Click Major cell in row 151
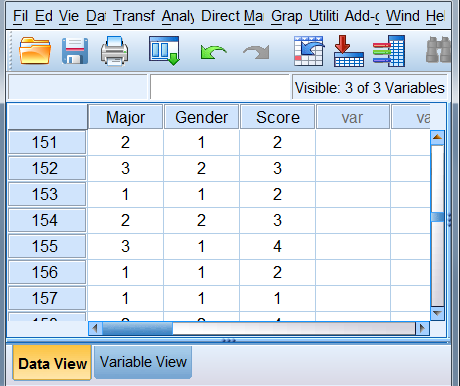Screen dimensions: 460x386 coord(125,142)
